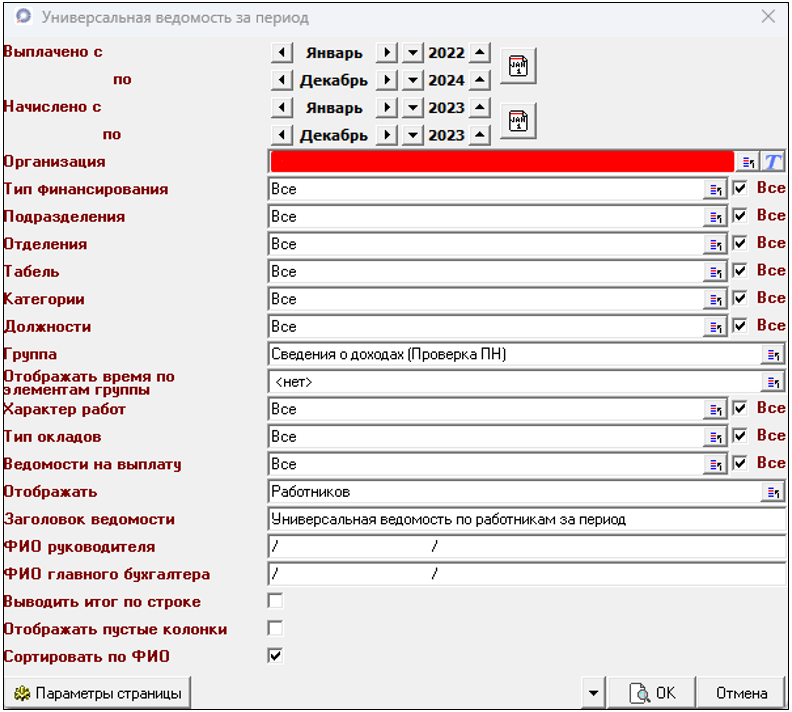Toggle the Отображать пустые колонки checkbox

pyautogui.click(x=275, y=629)
